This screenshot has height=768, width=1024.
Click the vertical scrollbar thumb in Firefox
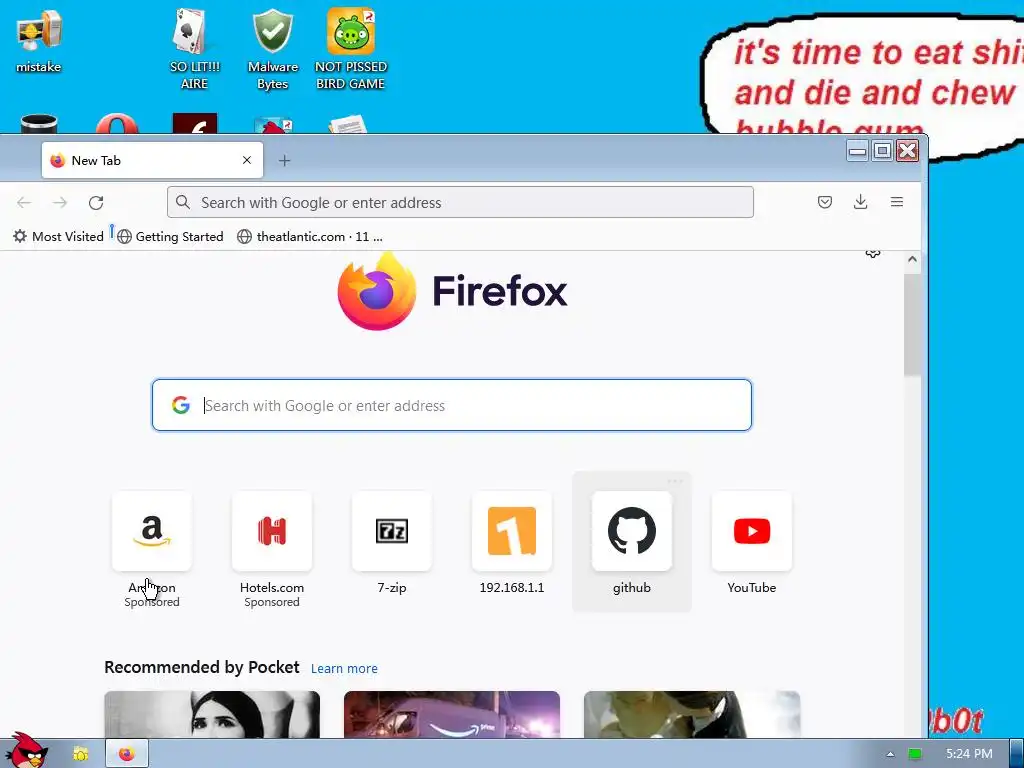pyautogui.click(x=912, y=325)
